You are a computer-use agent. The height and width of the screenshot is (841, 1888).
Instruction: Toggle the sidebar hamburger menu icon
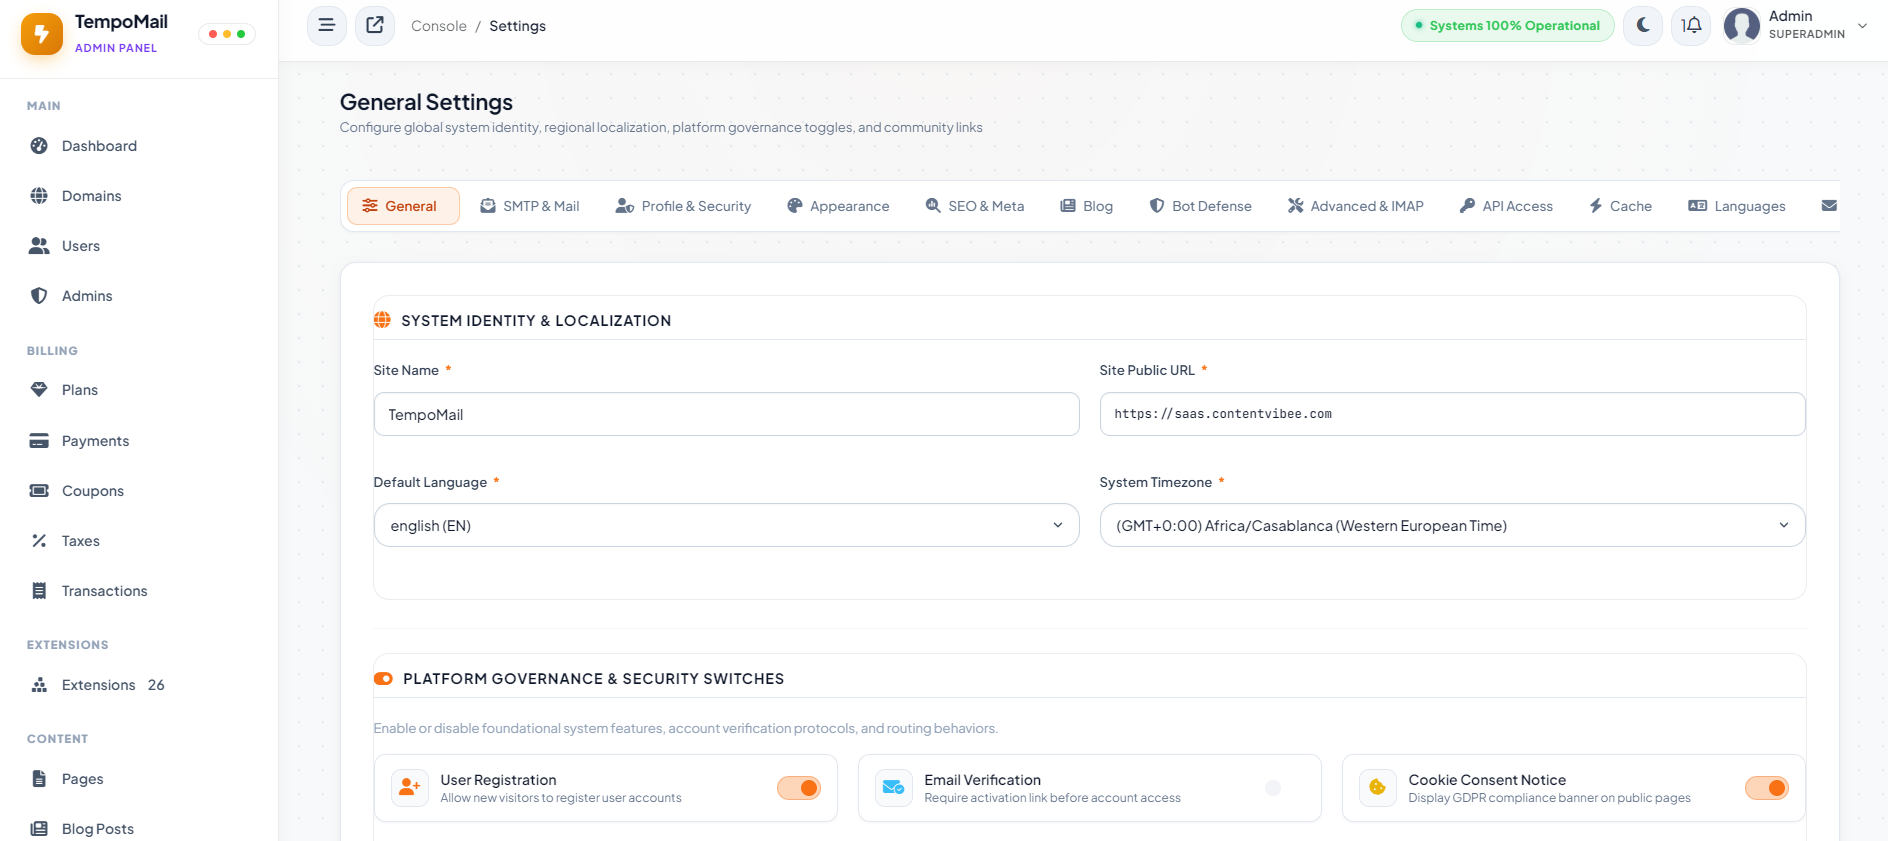click(x=326, y=26)
